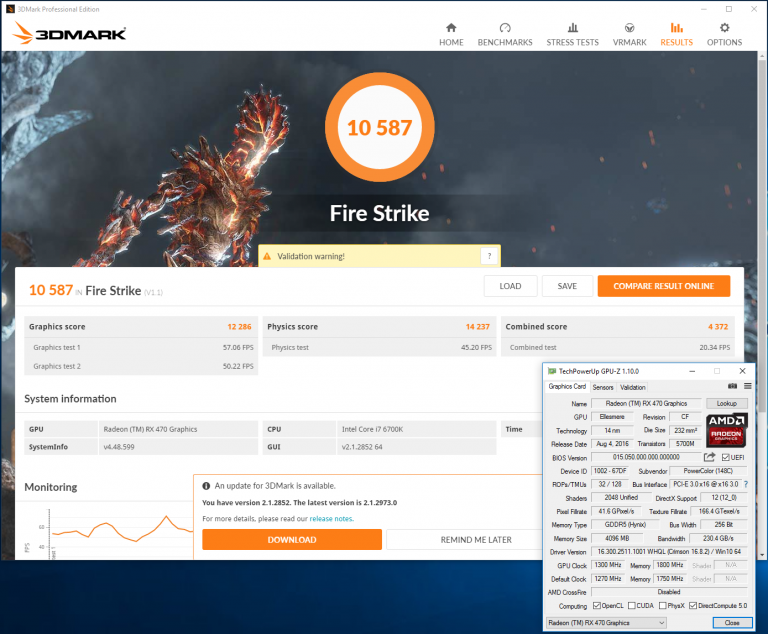Click the Graphics test 2 row

[141, 366]
